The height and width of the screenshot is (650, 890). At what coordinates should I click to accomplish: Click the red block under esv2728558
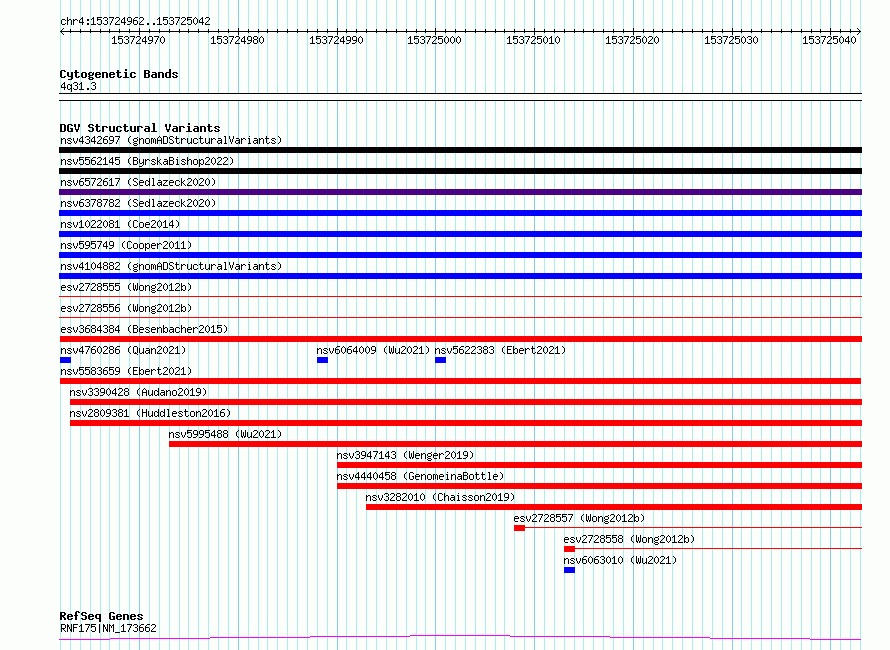click(x=569, y=549)
